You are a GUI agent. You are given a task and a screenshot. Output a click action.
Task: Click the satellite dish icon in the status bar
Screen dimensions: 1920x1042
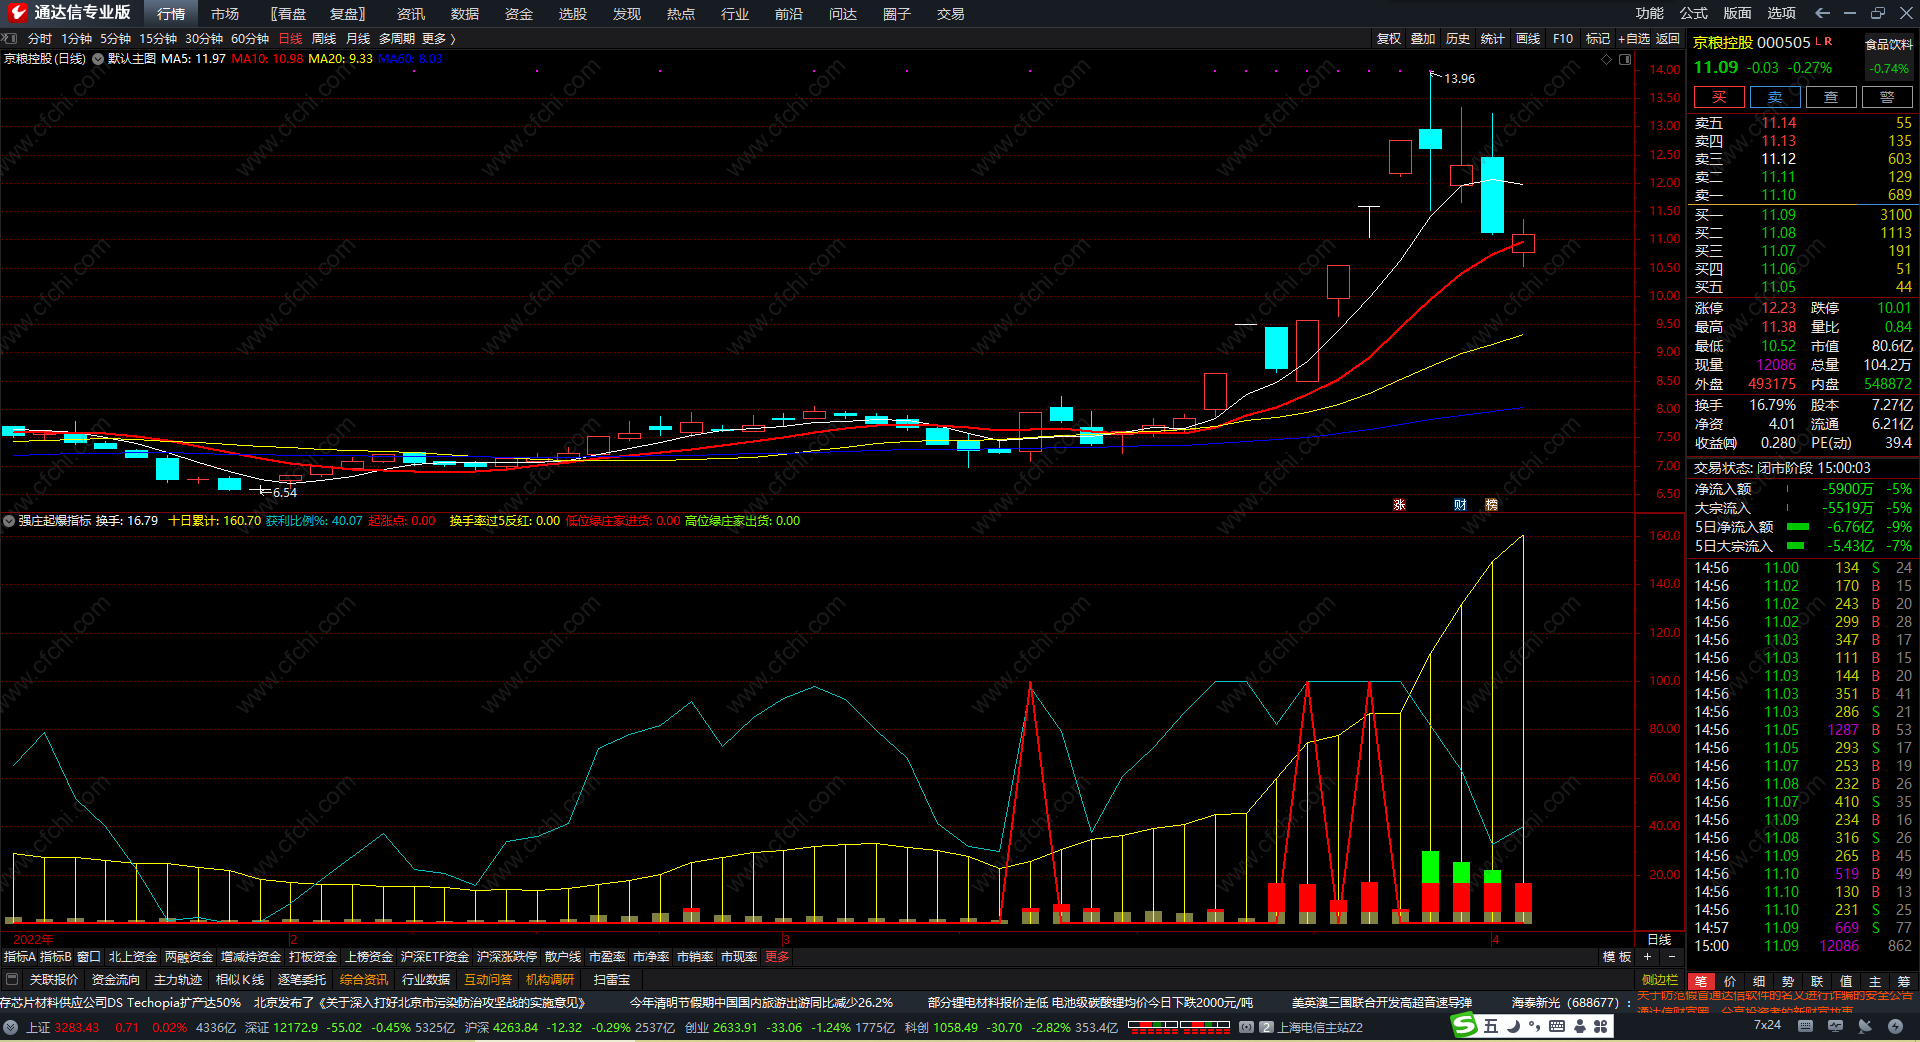point(1865,1026)
